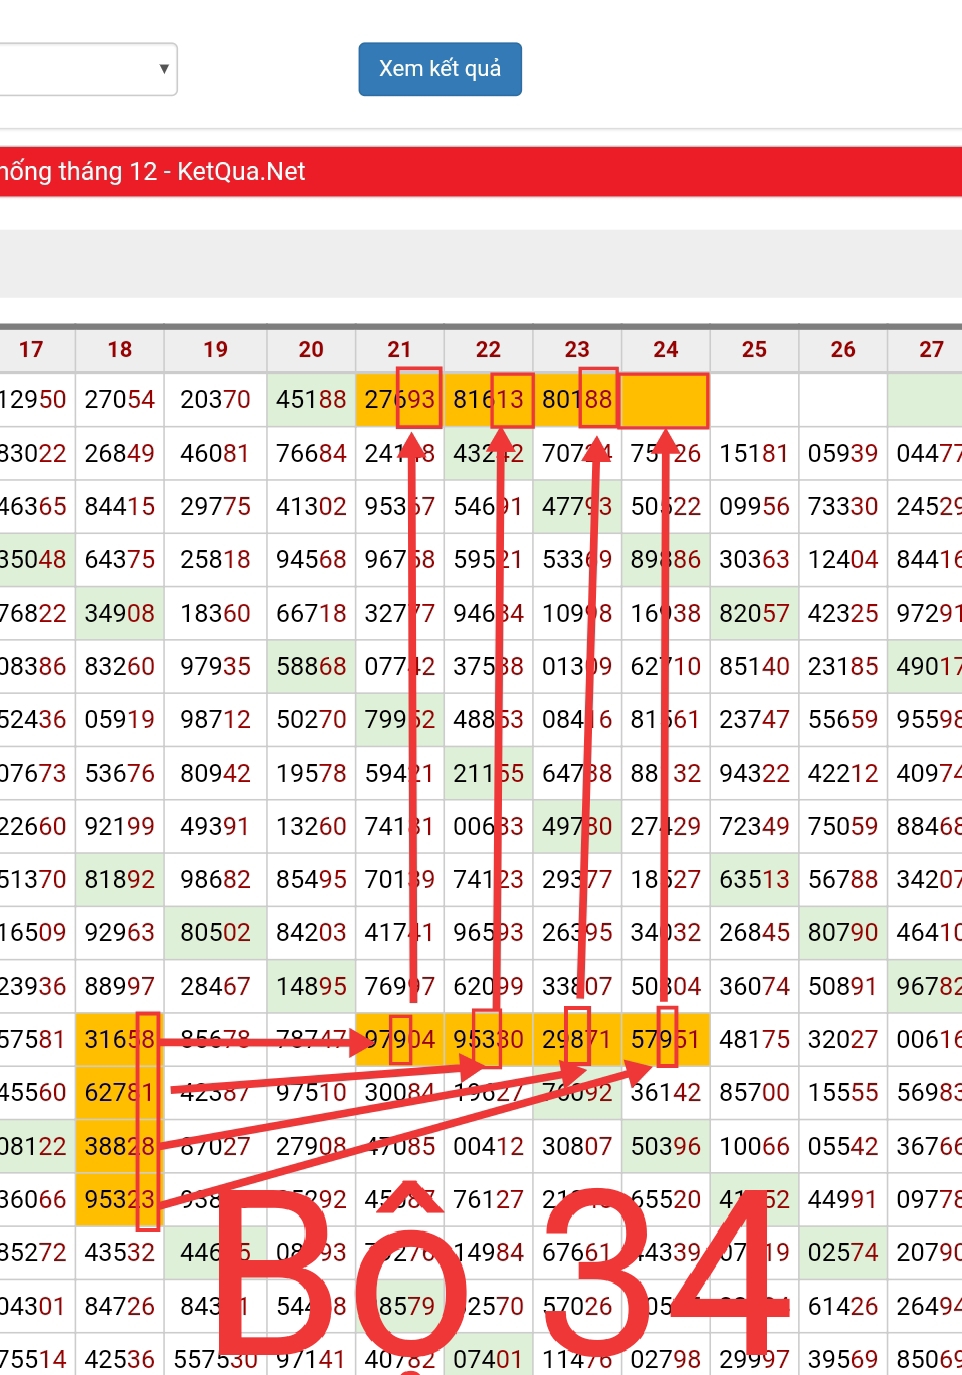The height and width of the screenshot is (1375, 962).
Task: Click the orange cell with 57951
Action: [x=665, y=1040]
